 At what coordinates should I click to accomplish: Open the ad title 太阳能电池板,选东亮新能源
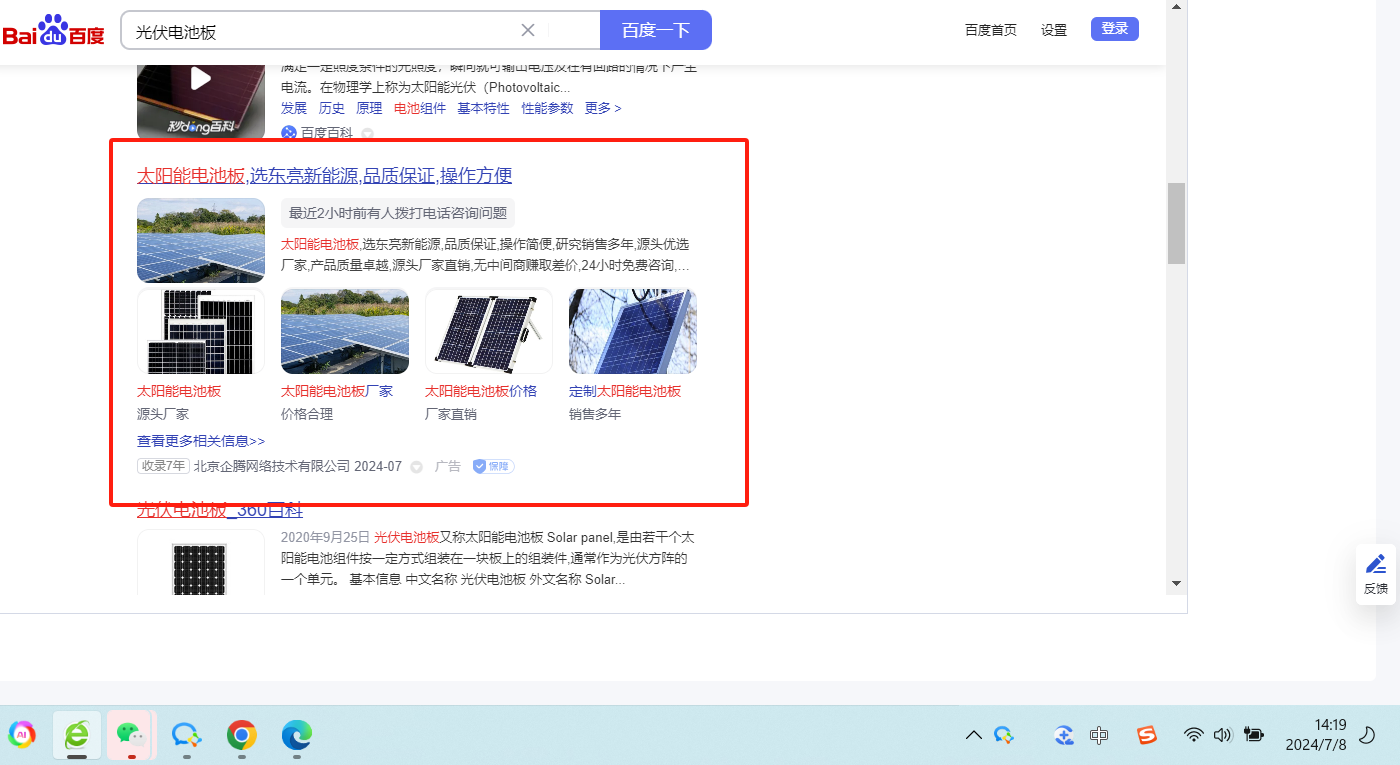point(325,176)
